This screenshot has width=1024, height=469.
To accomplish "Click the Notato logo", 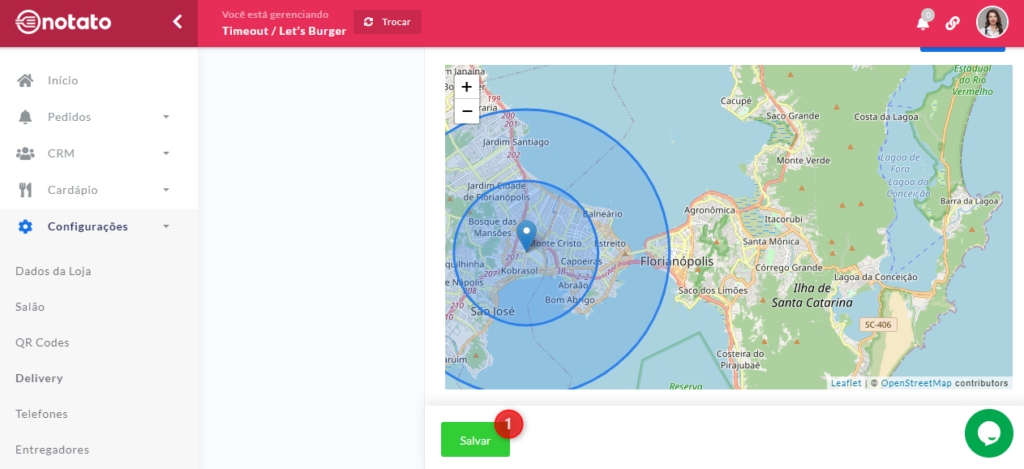I will (64, 22).
